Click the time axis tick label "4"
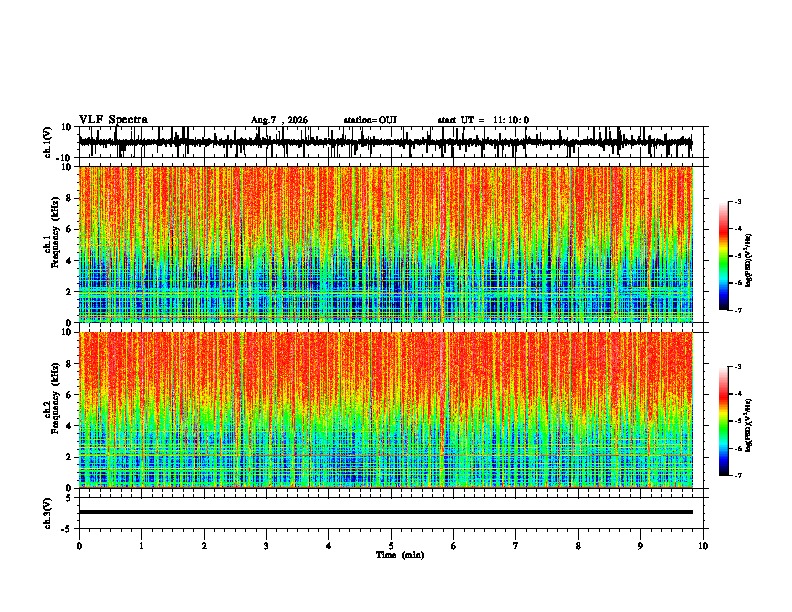 click(x=329, y=546)
